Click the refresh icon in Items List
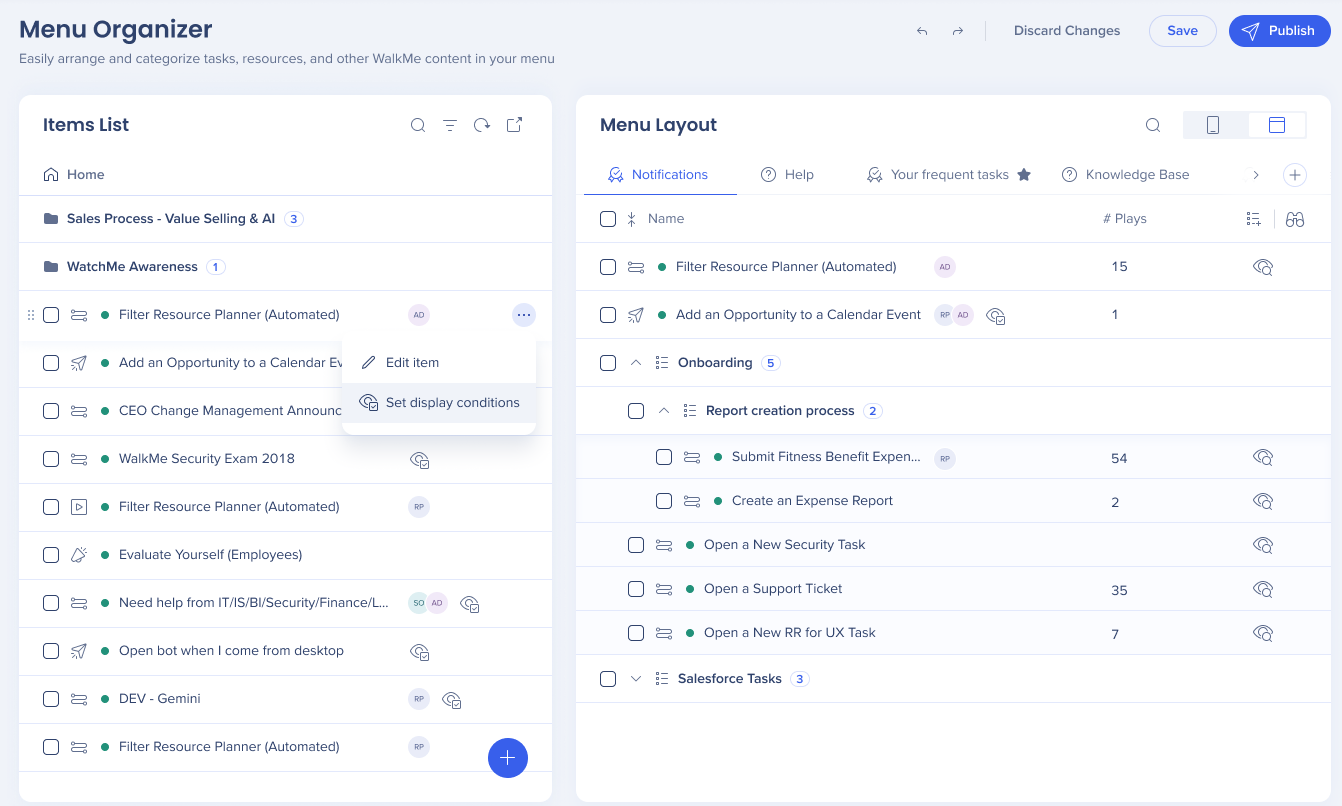 pyautogui.click(x=482, y=125)
